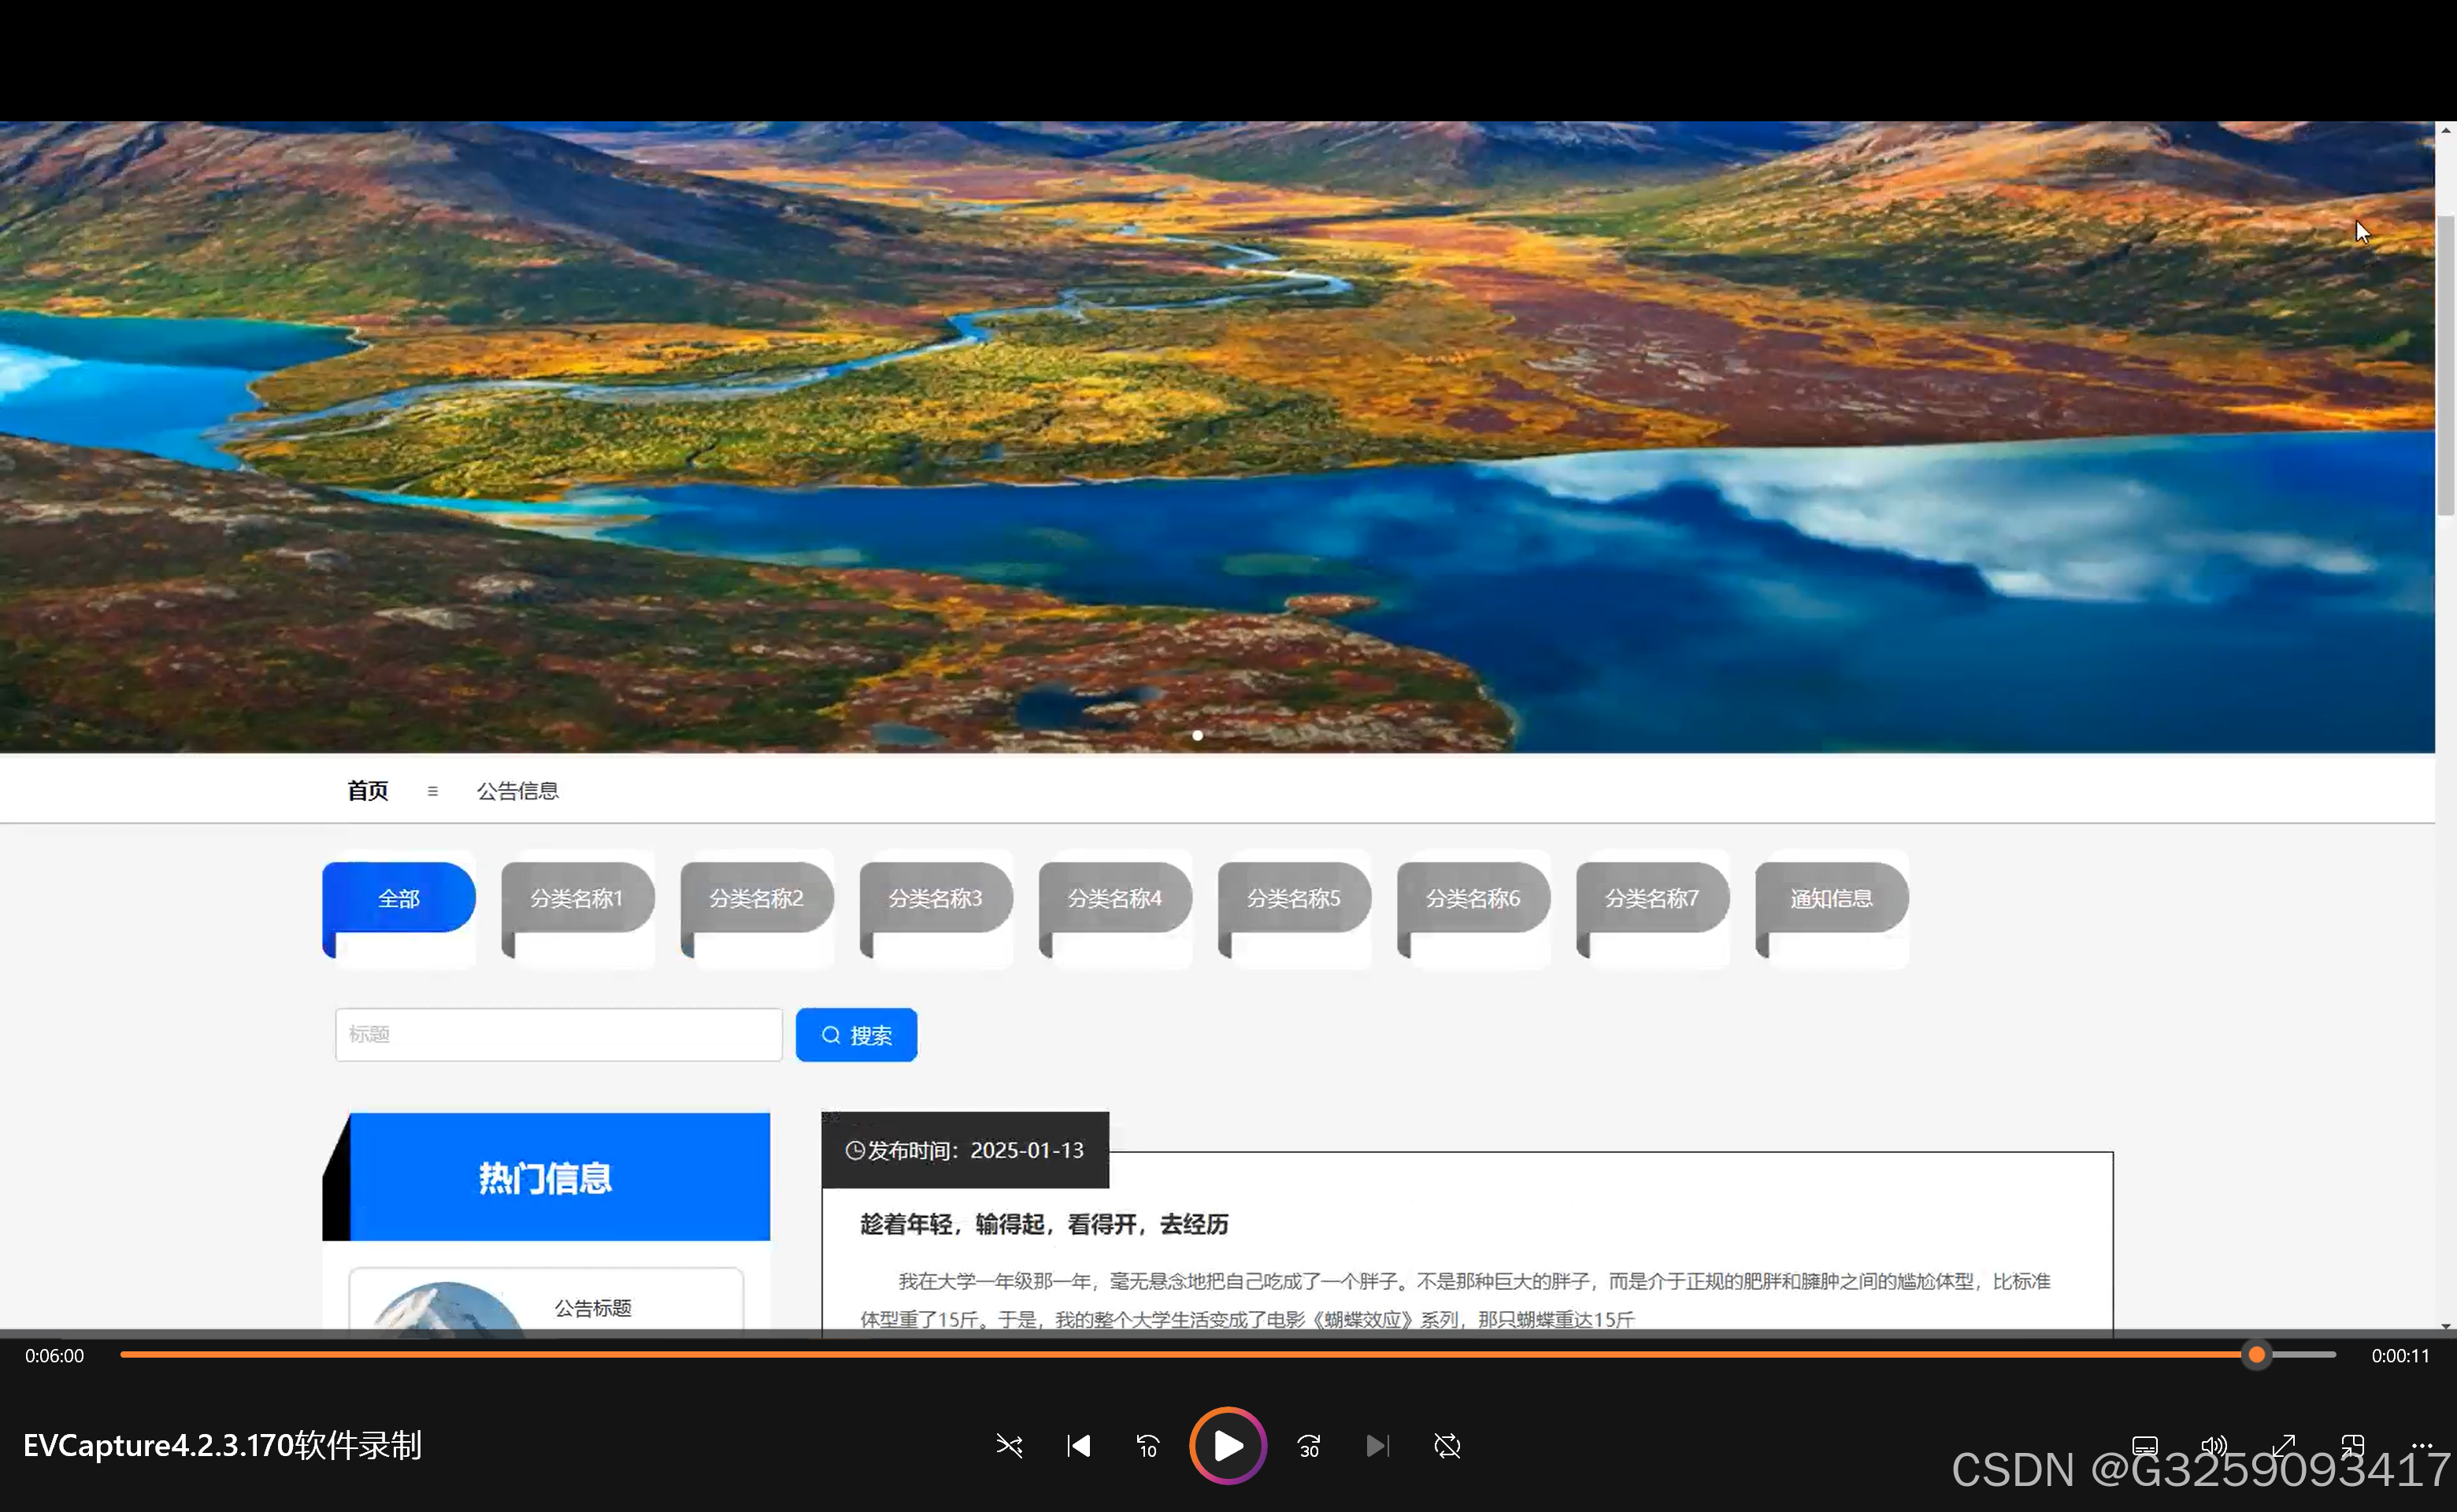Image resolution: width=2457 pixels, height=1512 pixels.
Task: Select the 分类名称3 category tab
Action: pos(935,898)
